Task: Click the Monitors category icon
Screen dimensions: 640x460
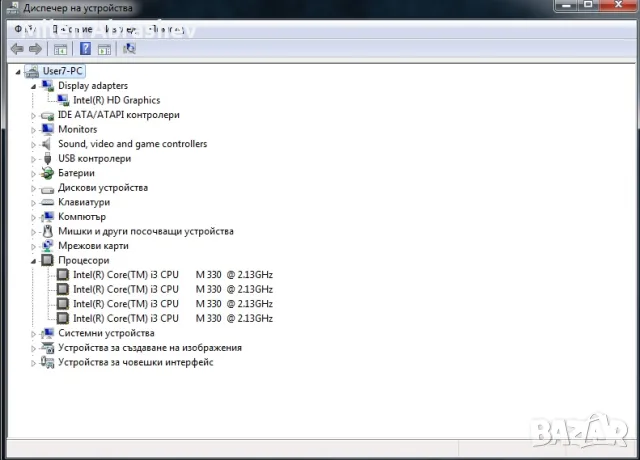Action: coord(48,129)
